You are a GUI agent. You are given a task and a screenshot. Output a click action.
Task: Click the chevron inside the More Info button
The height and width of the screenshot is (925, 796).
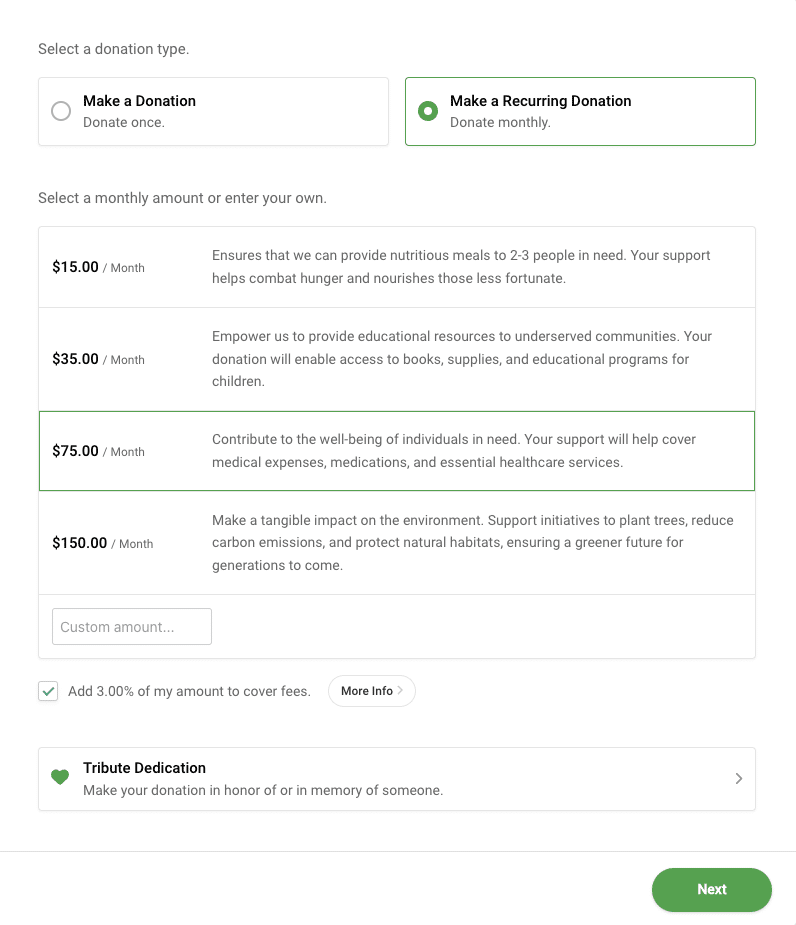click(401, 690)
